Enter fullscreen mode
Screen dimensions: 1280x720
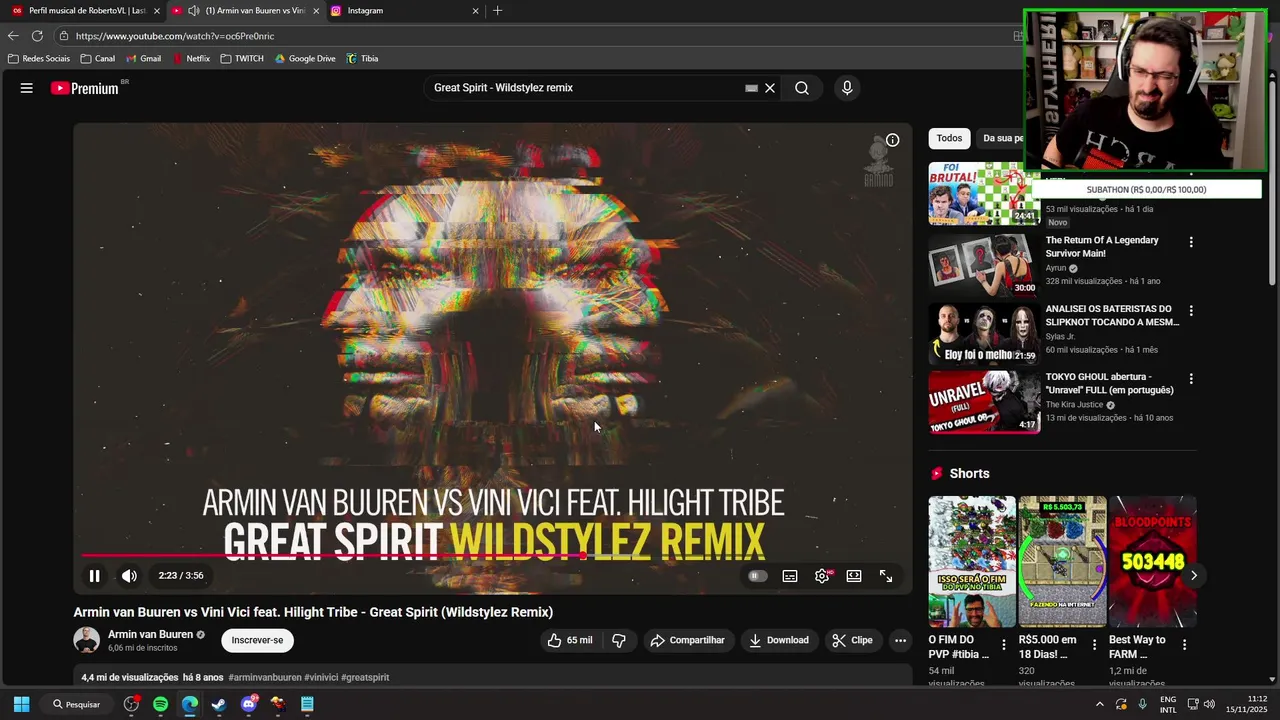coord(886,576)
